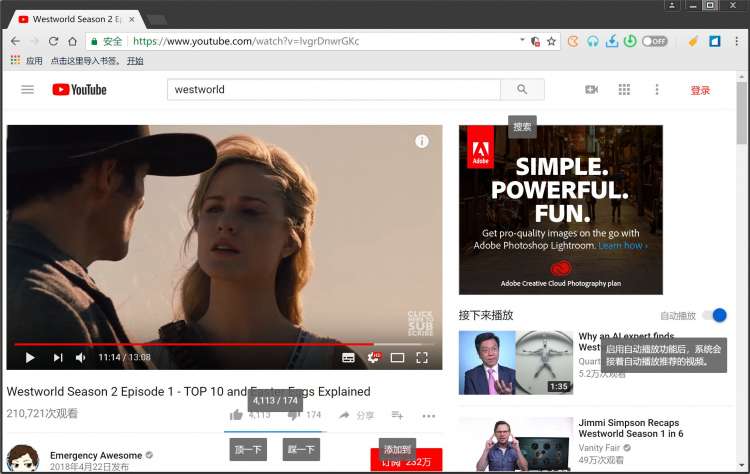
Task: Open the AI expert video thumbnail
Action: (x=516, y=363)
